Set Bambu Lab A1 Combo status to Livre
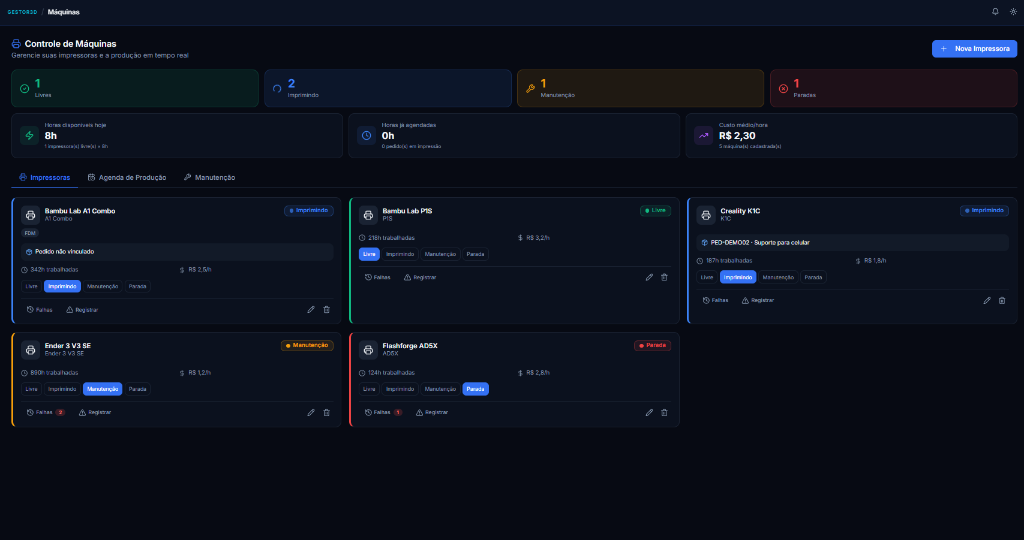The height and width of the screenshot is (540, 1024). tap(31, 286)
